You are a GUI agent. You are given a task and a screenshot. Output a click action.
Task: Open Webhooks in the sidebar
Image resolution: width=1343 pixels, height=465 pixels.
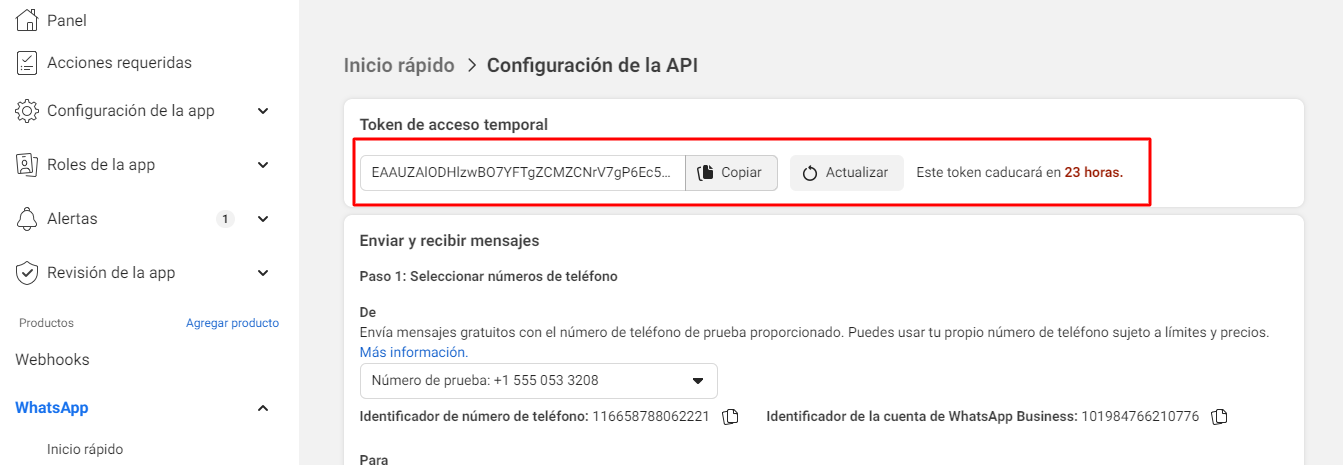pos(52,360)
